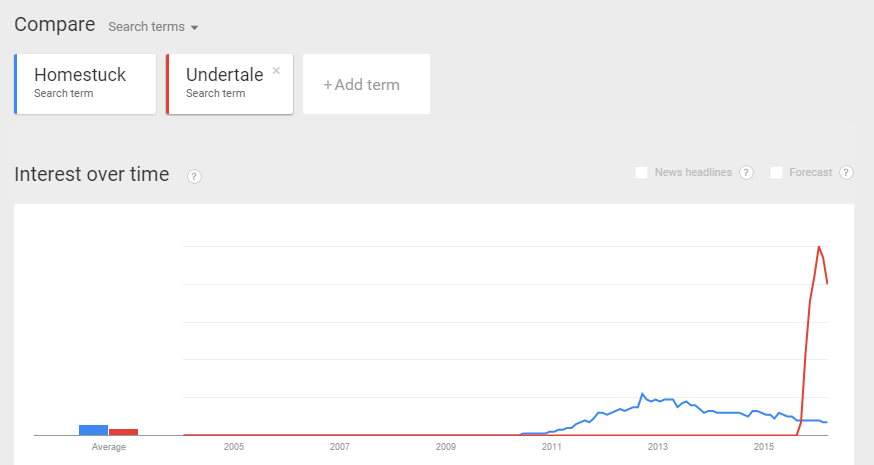Screen dimensions: 874x465
Task: Toggle the Forecast checkbox
Action: click(x=777, y=173)
